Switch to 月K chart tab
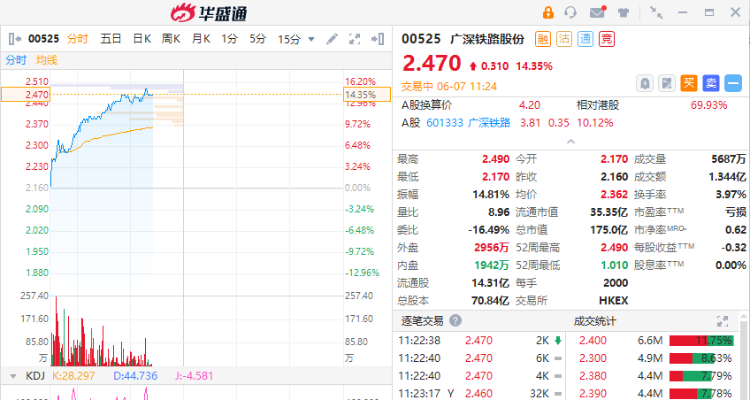Viewport: 750px width, 400px height. pyautogui.click(x=201, y=39)
